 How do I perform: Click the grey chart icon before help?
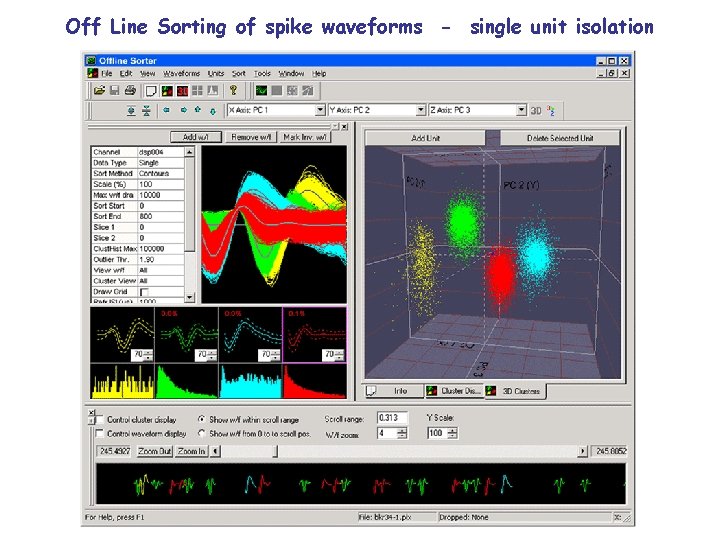[213, 91]
